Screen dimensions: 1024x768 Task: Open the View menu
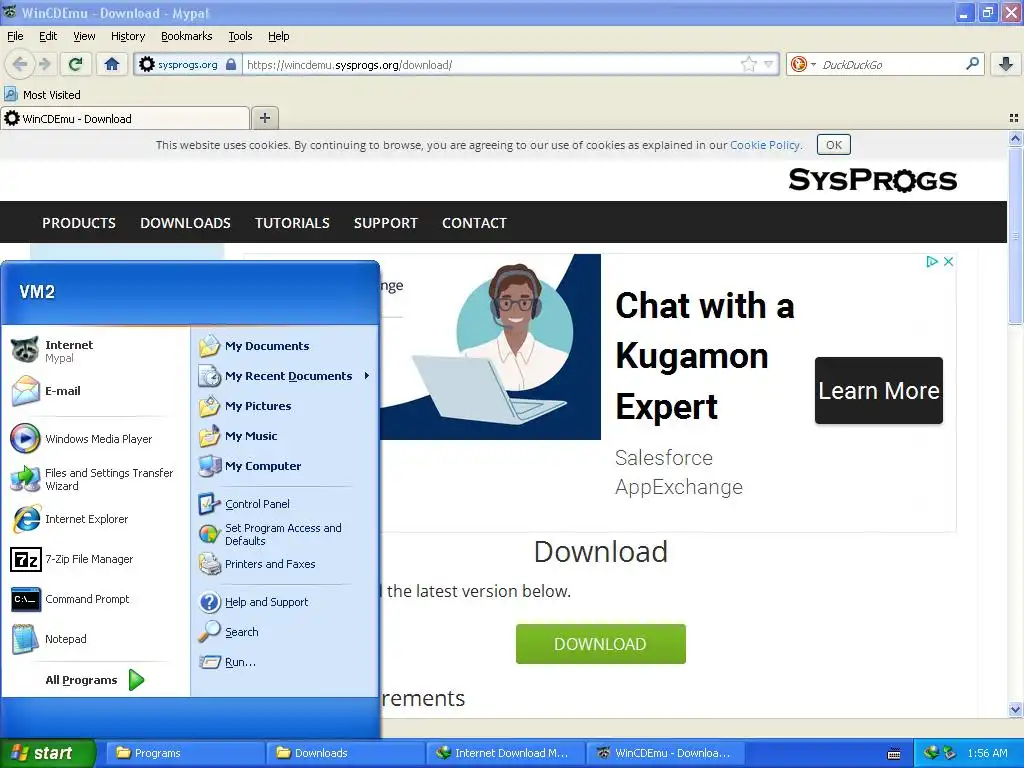[84, 36]
